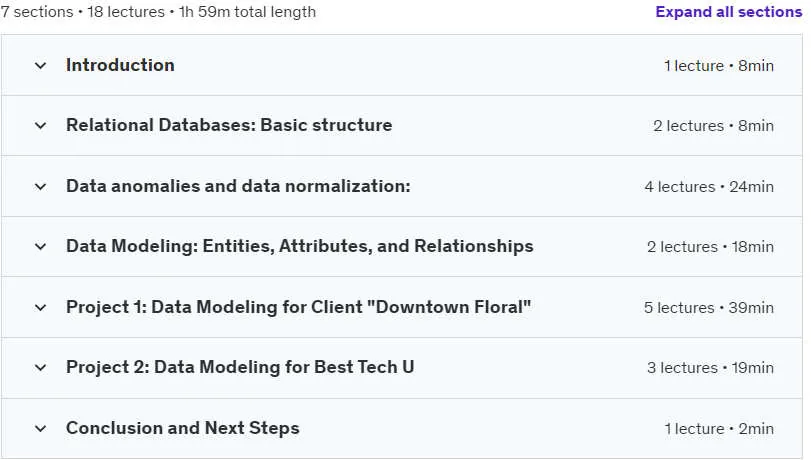
Task: Open chevron for Conclusion and Next Steps
Action: coord(40,429)
